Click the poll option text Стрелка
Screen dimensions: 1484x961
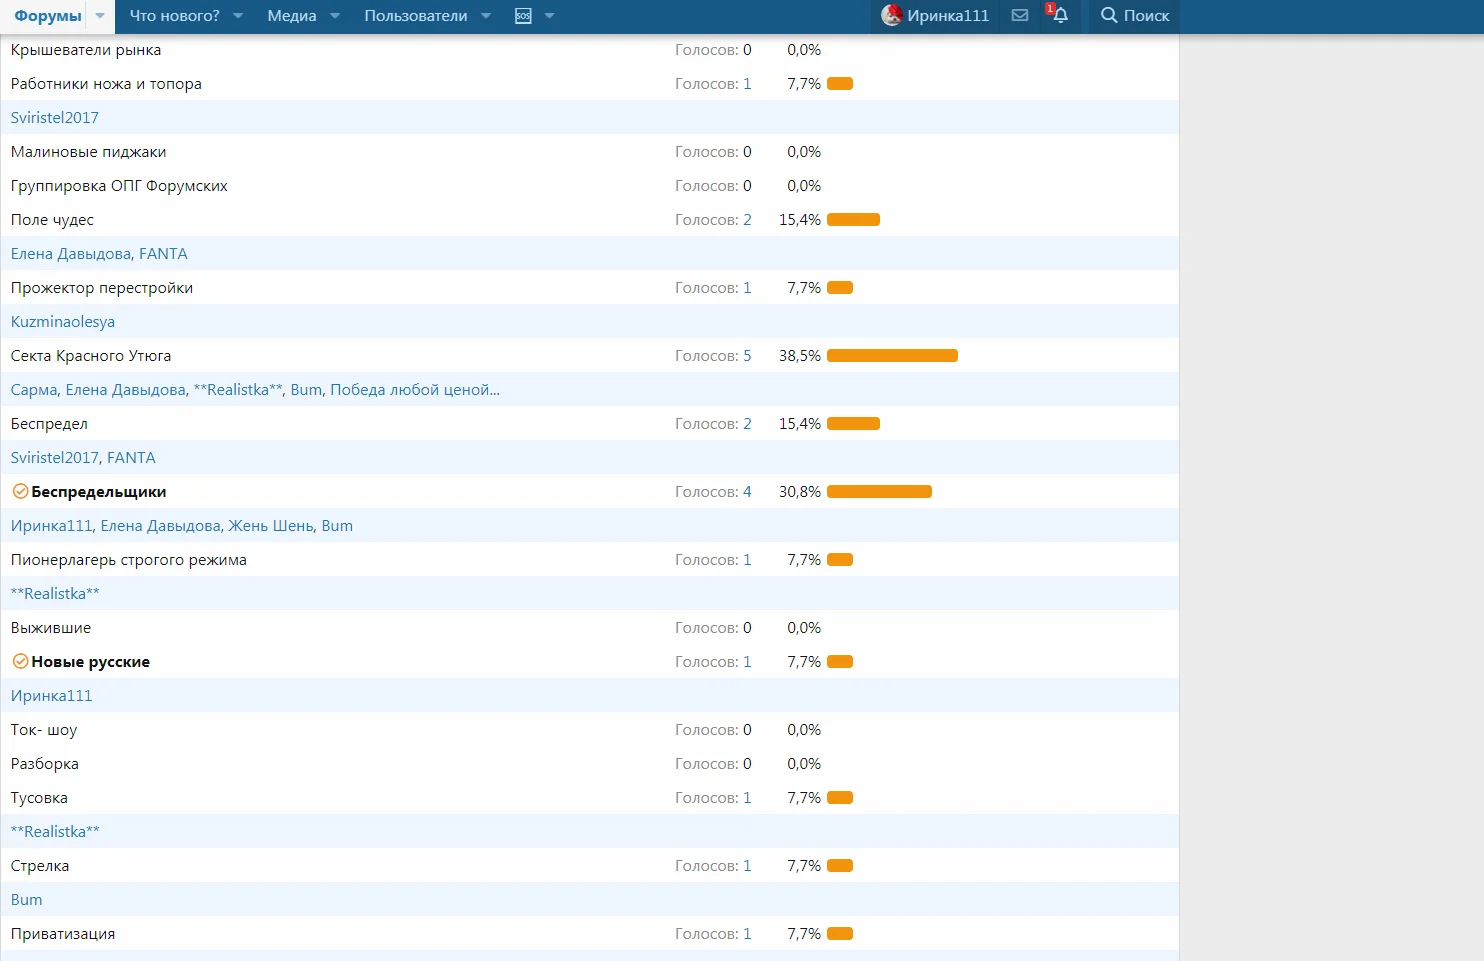click(40, 866)
